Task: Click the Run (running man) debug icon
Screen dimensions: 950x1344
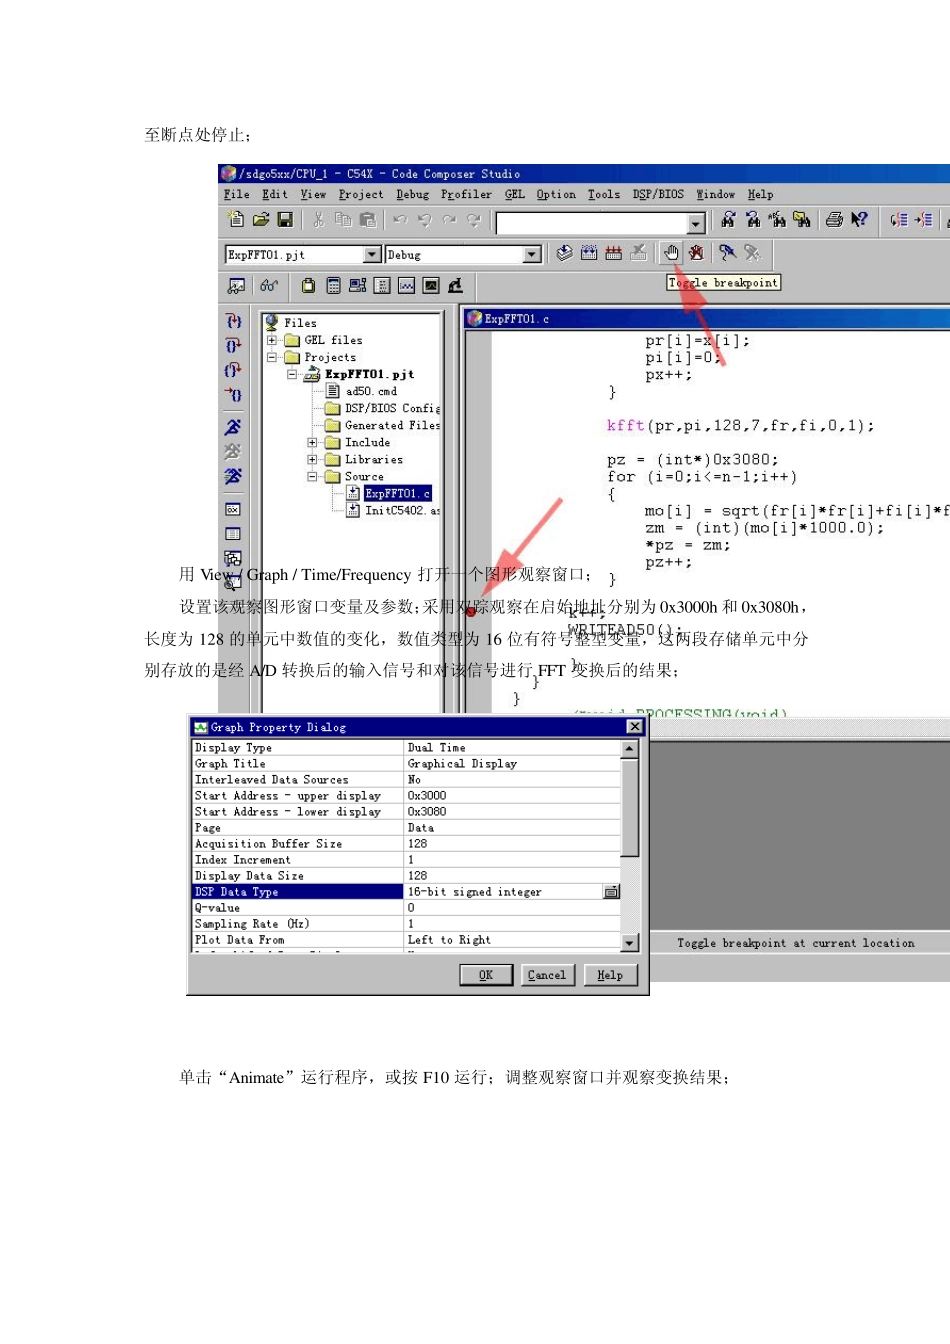Action: (x=233, y=427)
